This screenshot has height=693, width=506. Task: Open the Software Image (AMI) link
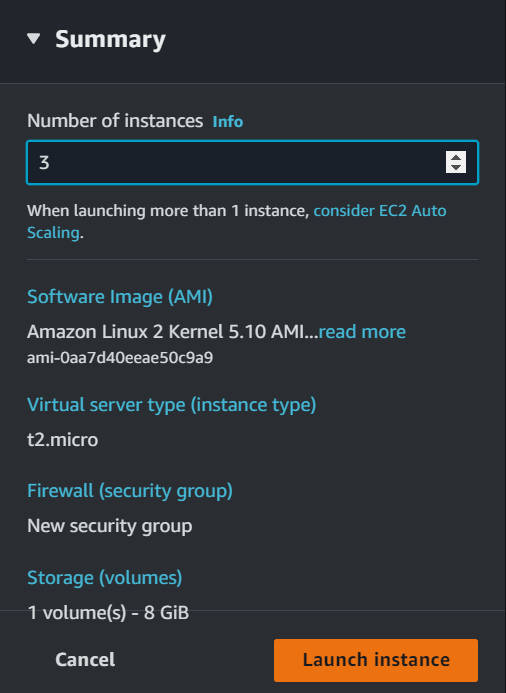tap(120, 297)
